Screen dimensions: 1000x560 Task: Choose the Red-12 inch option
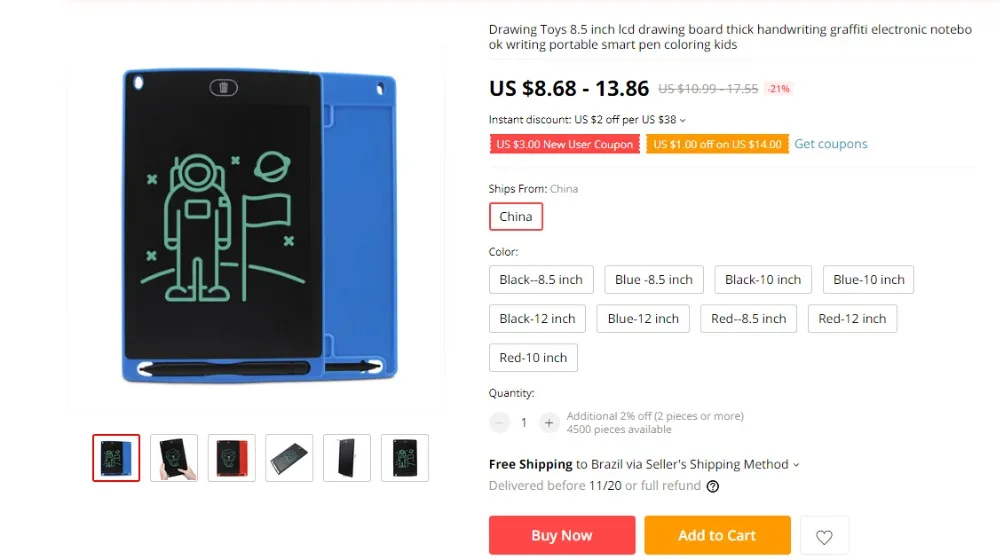pyautogui.click(x=852, y=318)
